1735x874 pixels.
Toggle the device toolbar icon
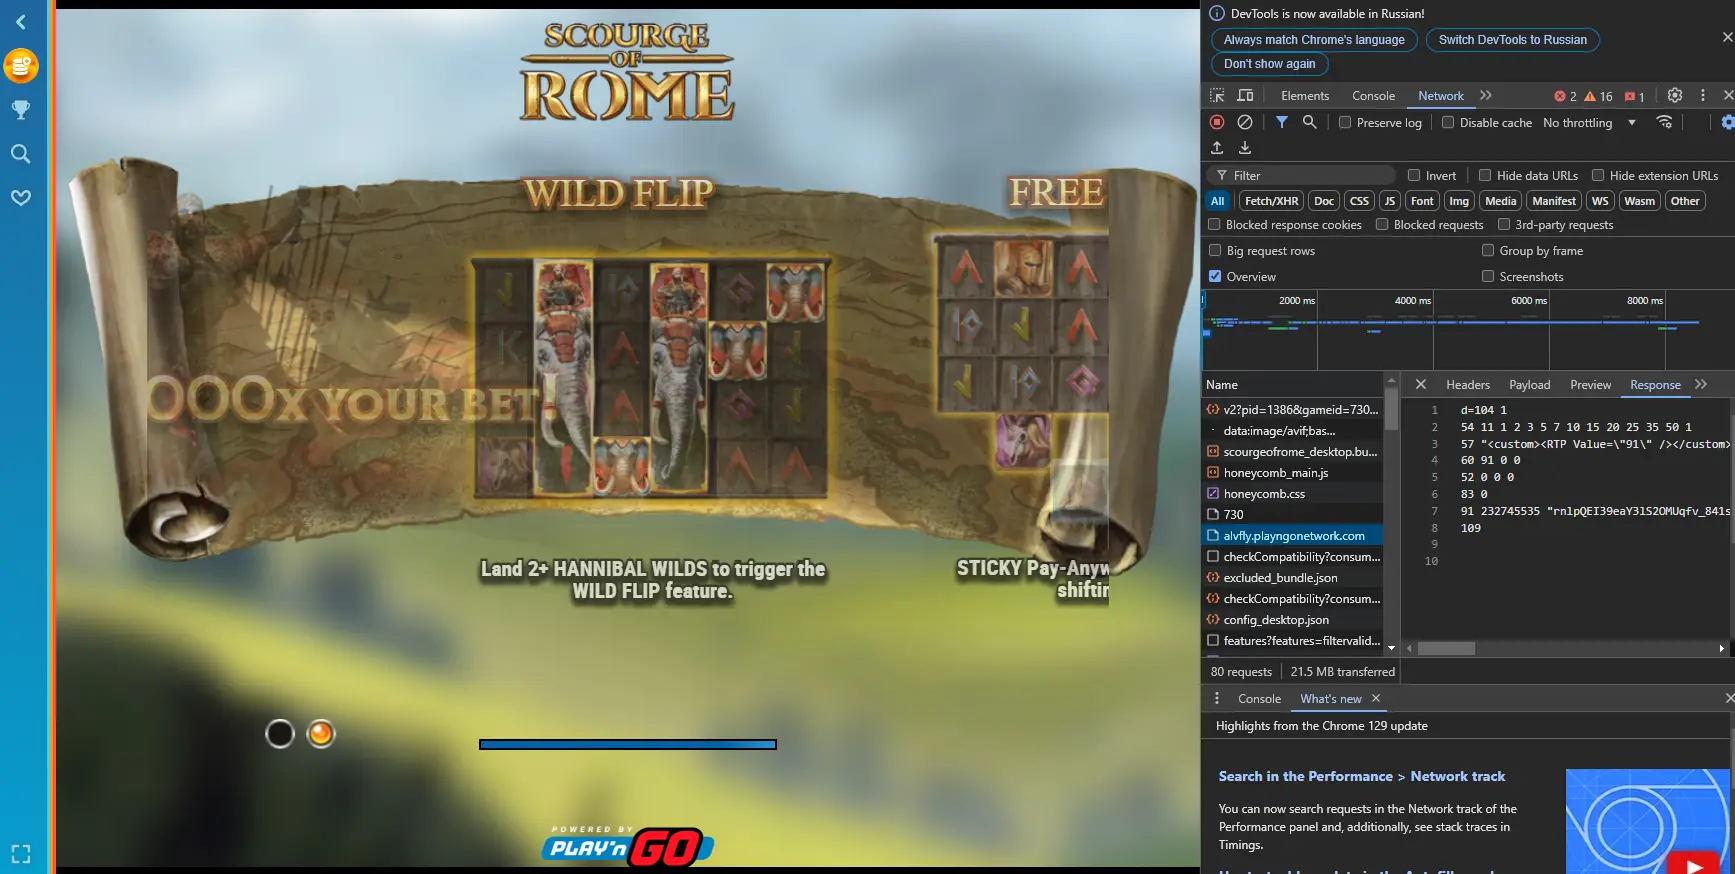pos(1245,96)
